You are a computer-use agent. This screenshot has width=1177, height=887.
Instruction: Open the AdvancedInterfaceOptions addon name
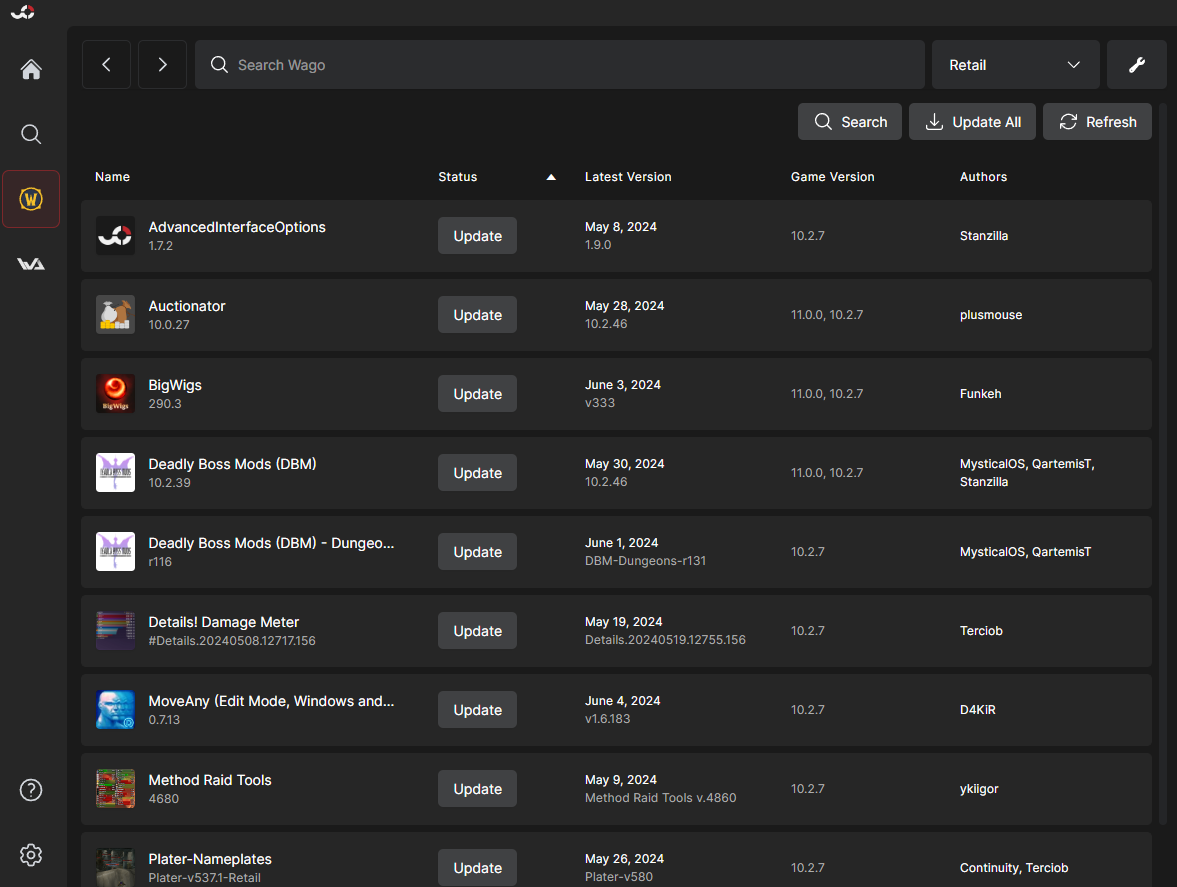click(x=237, y=227)
